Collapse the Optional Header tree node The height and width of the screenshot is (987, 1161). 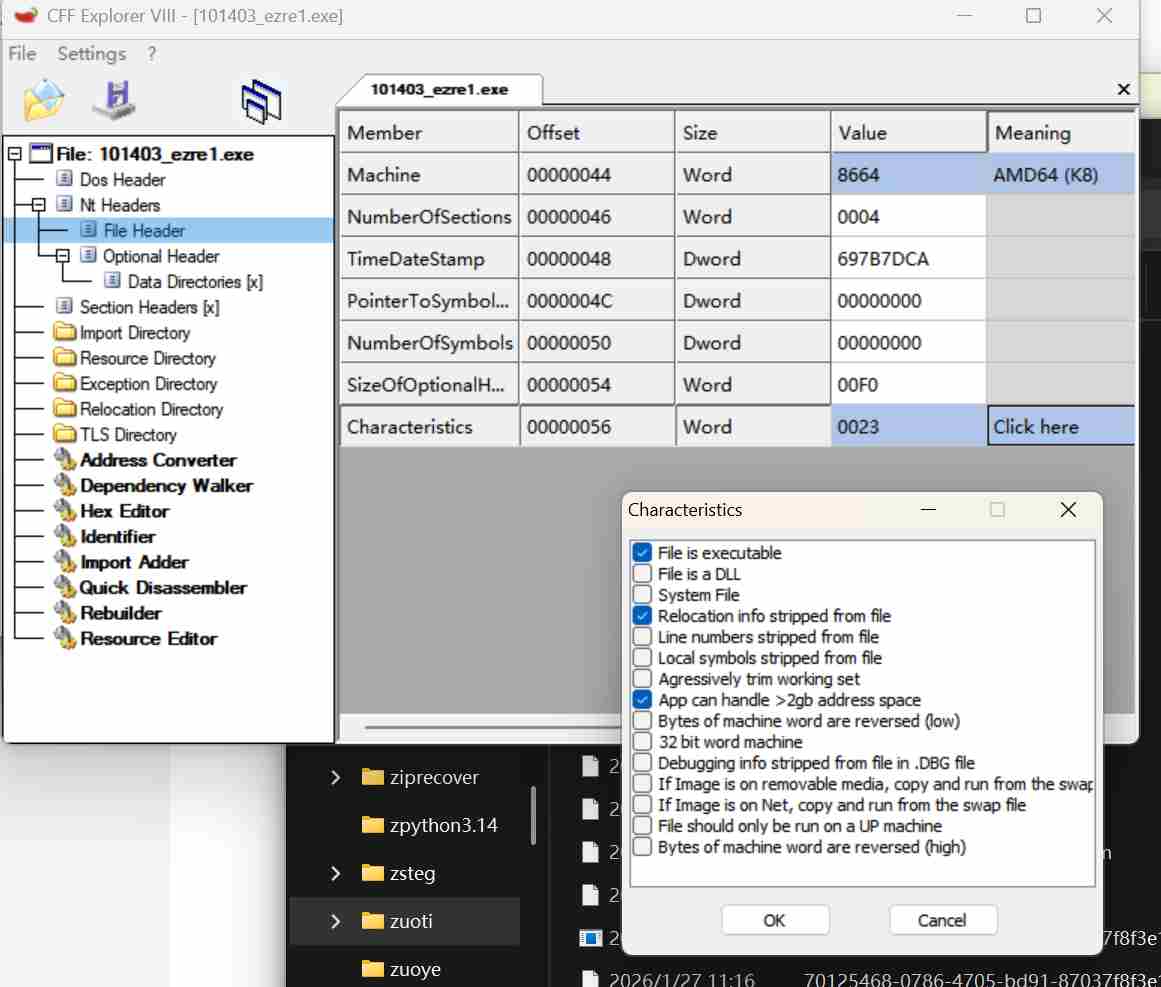point(63,255)
